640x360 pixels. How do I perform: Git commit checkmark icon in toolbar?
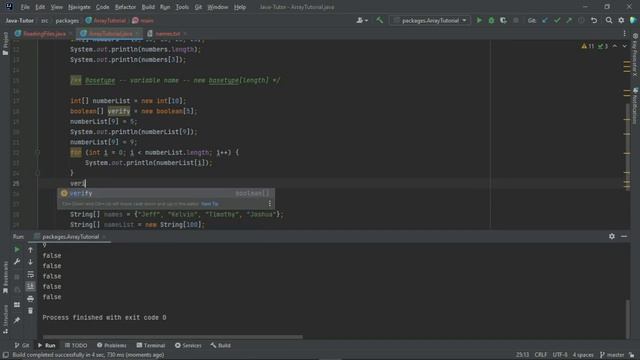click(x=557, y=20)
